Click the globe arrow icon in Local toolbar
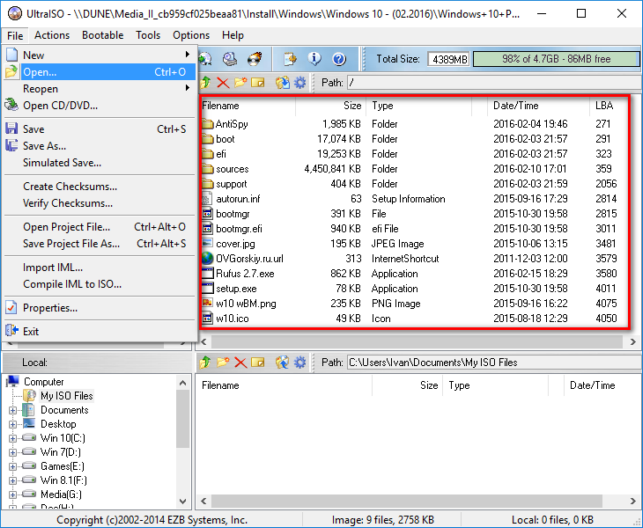Screen dimensions: 643x528 [x=282, y=362]
